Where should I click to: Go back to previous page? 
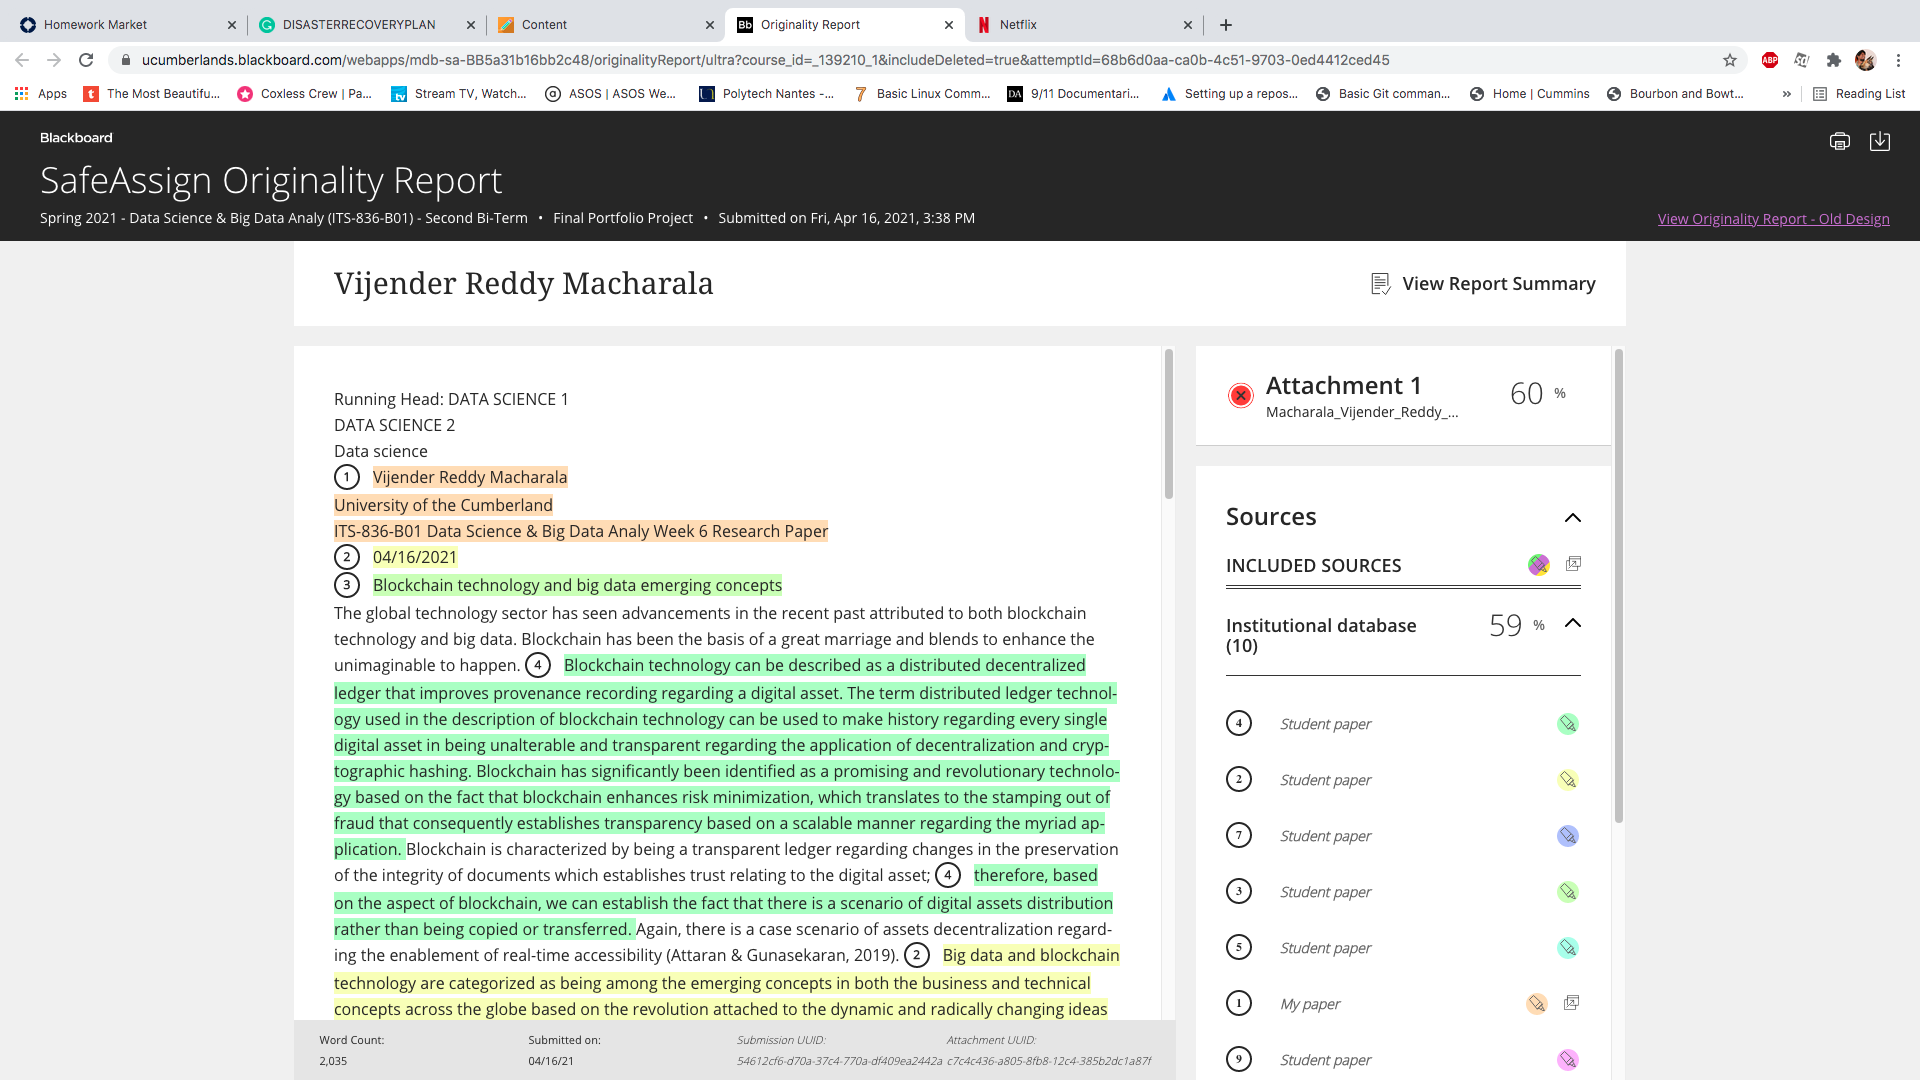[x=22, y=60]
